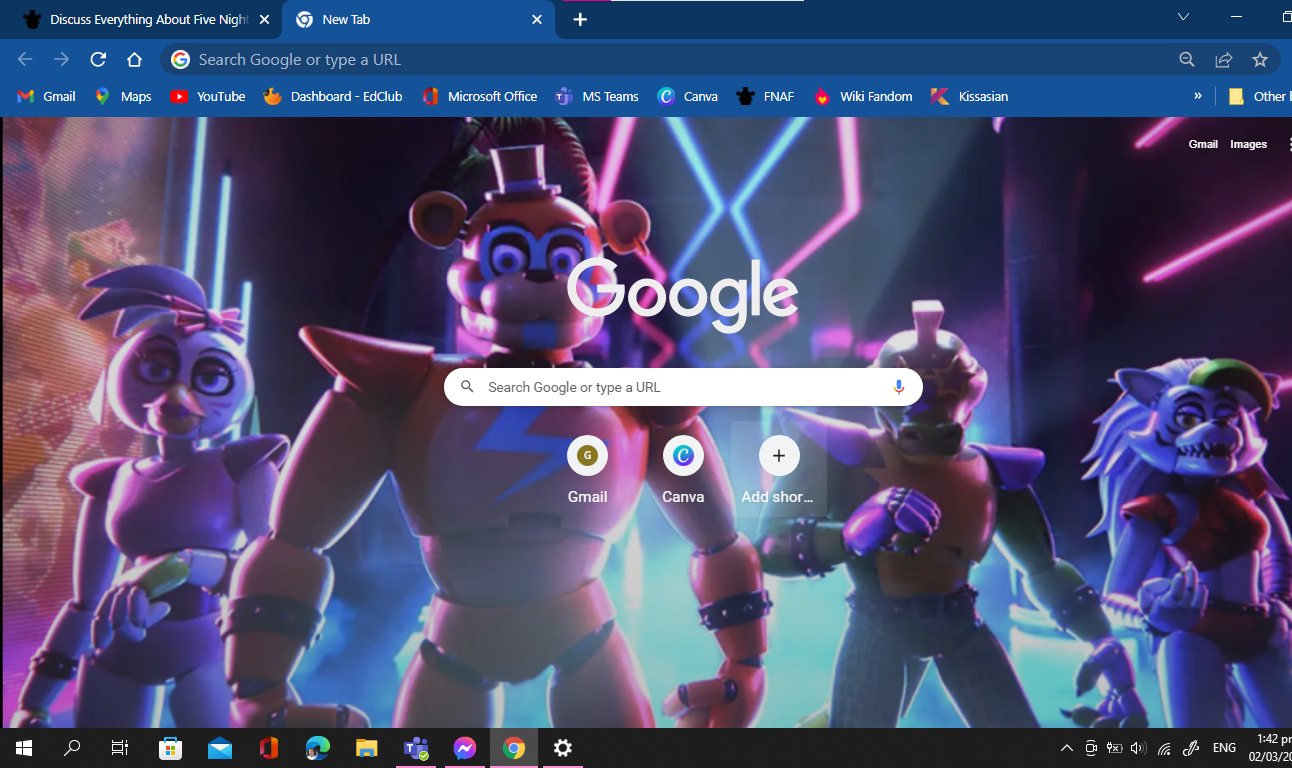
Task: Open Wi-Fi network settings in tray
Action: (1164, 748)
